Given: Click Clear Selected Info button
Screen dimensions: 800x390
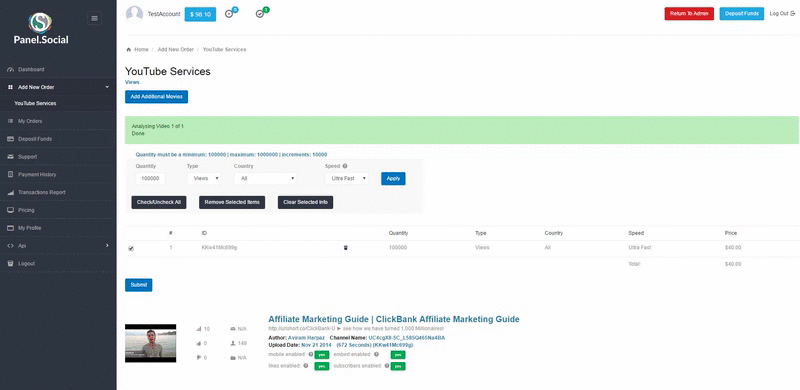Looking at the screenshot, I should point(306,203).
